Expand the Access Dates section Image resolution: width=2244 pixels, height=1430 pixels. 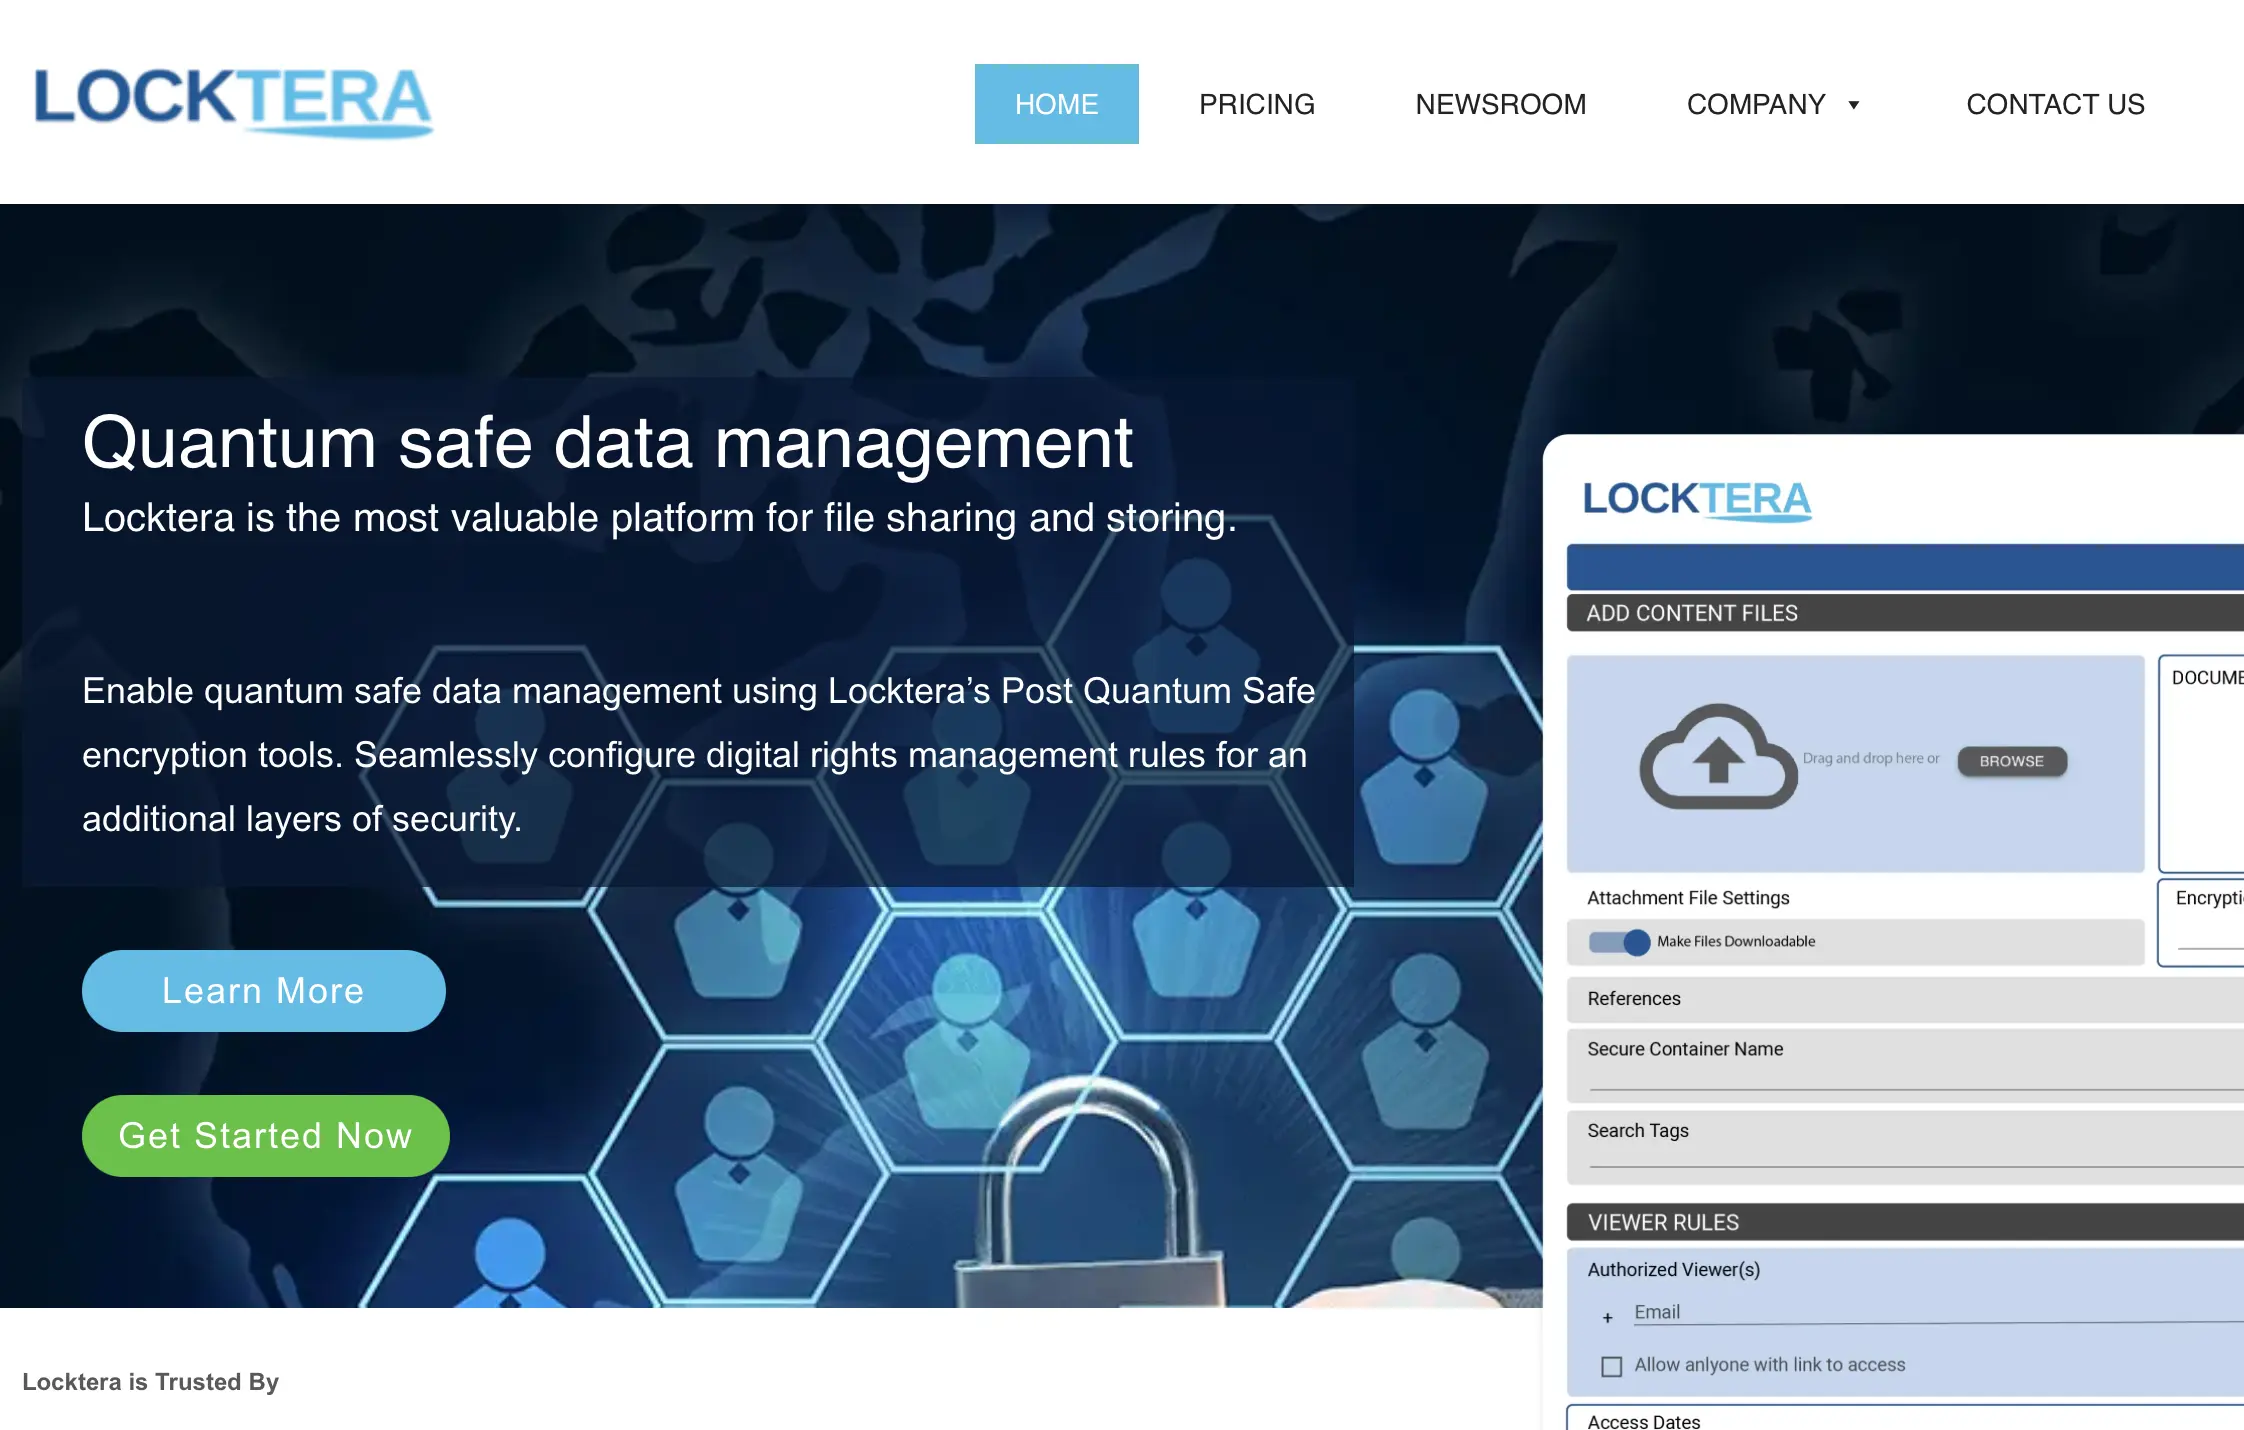(1643, 1420)
